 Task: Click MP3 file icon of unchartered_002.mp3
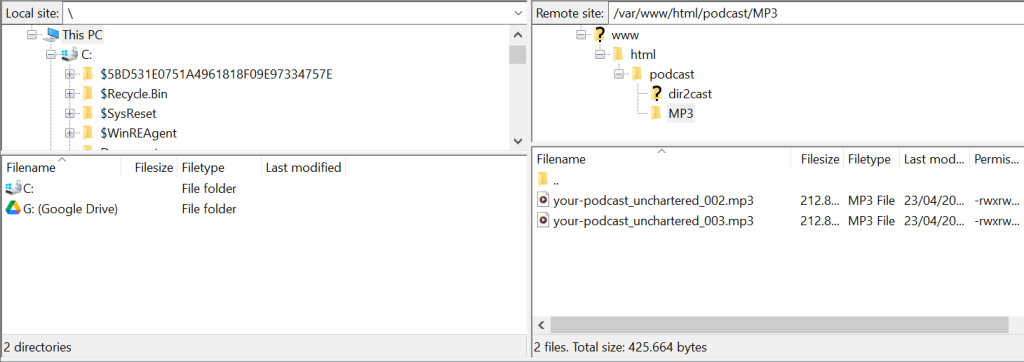click(543, 199)
